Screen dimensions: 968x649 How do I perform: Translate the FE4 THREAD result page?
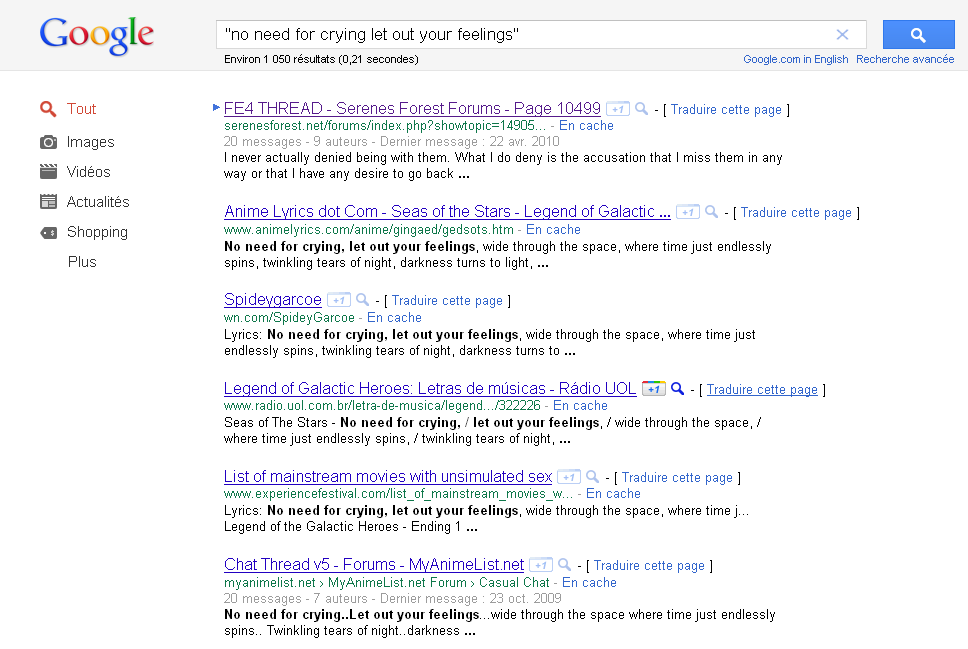(x=726, y=110)
